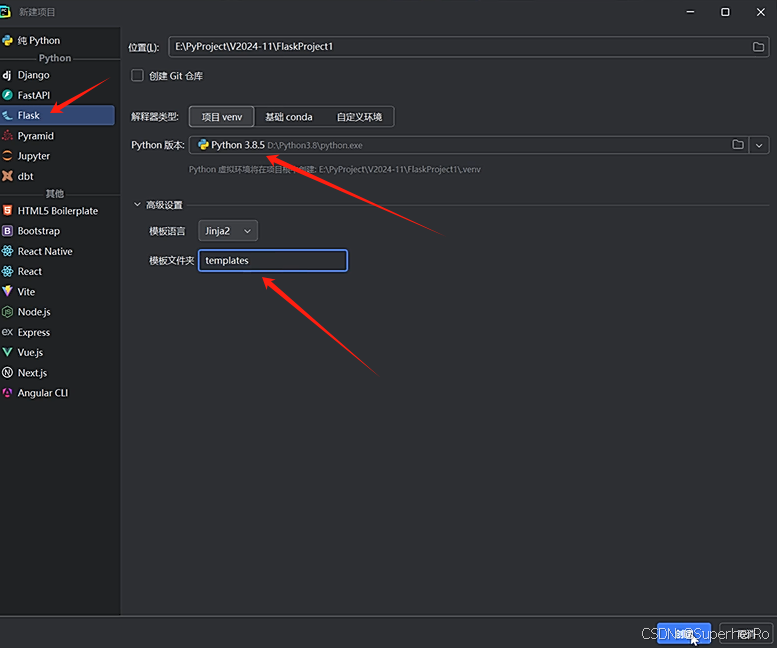This screenshot has width=777, height=648.
Task: Switch to the custom environment tab
Action: point(359,117)
